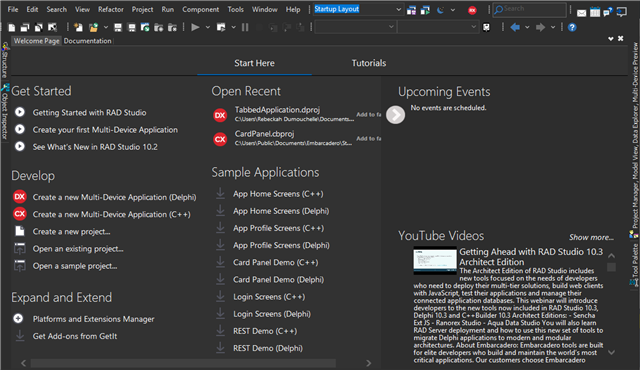640x370 pixels.
Task: Click the chat bubble question icon
Action: (608, 12)
